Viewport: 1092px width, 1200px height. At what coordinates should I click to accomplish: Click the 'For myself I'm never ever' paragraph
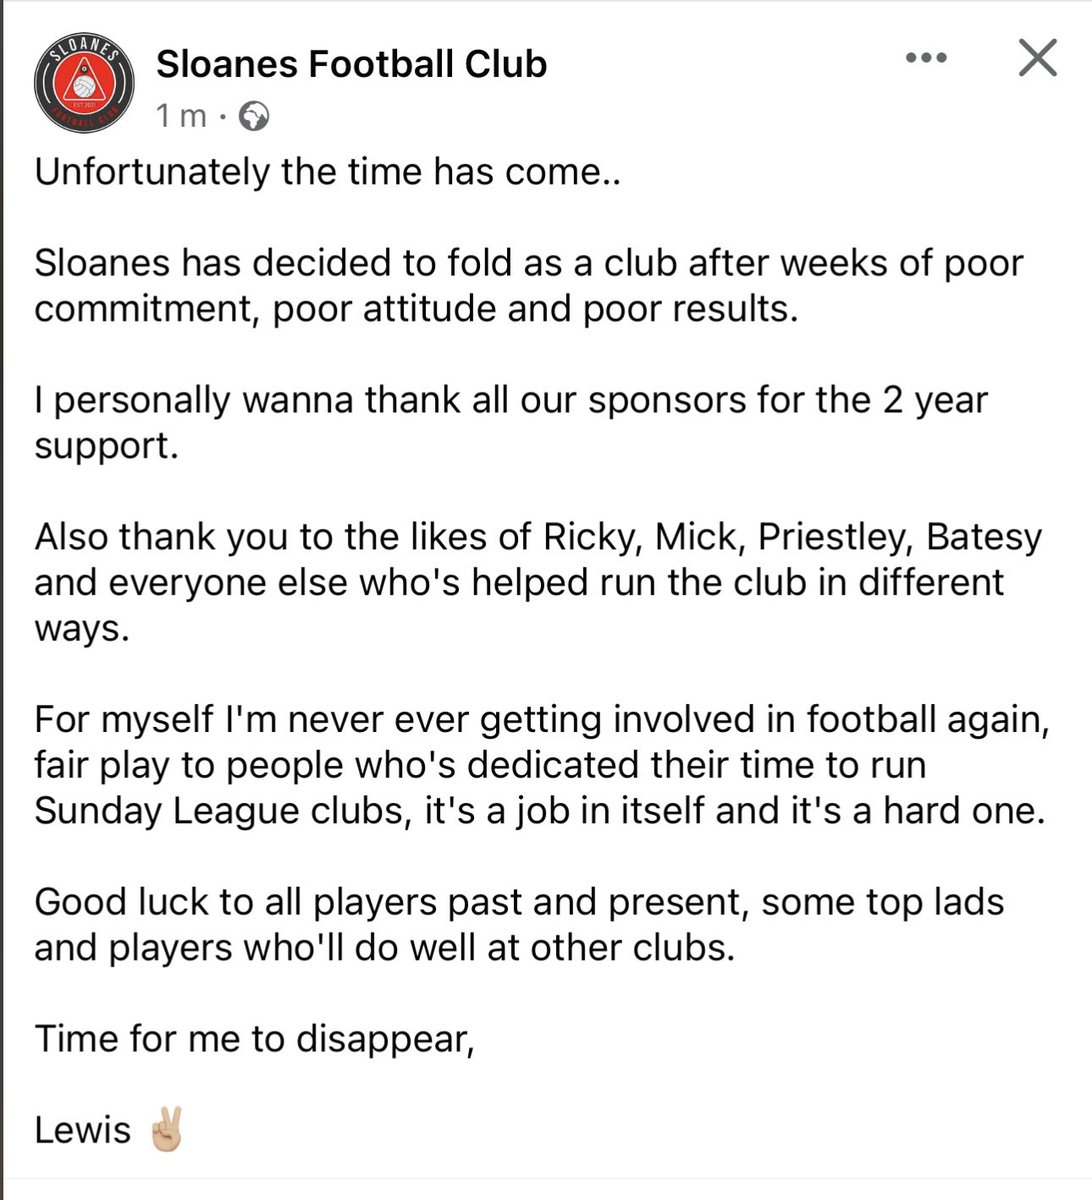click(x=542, y=765)
